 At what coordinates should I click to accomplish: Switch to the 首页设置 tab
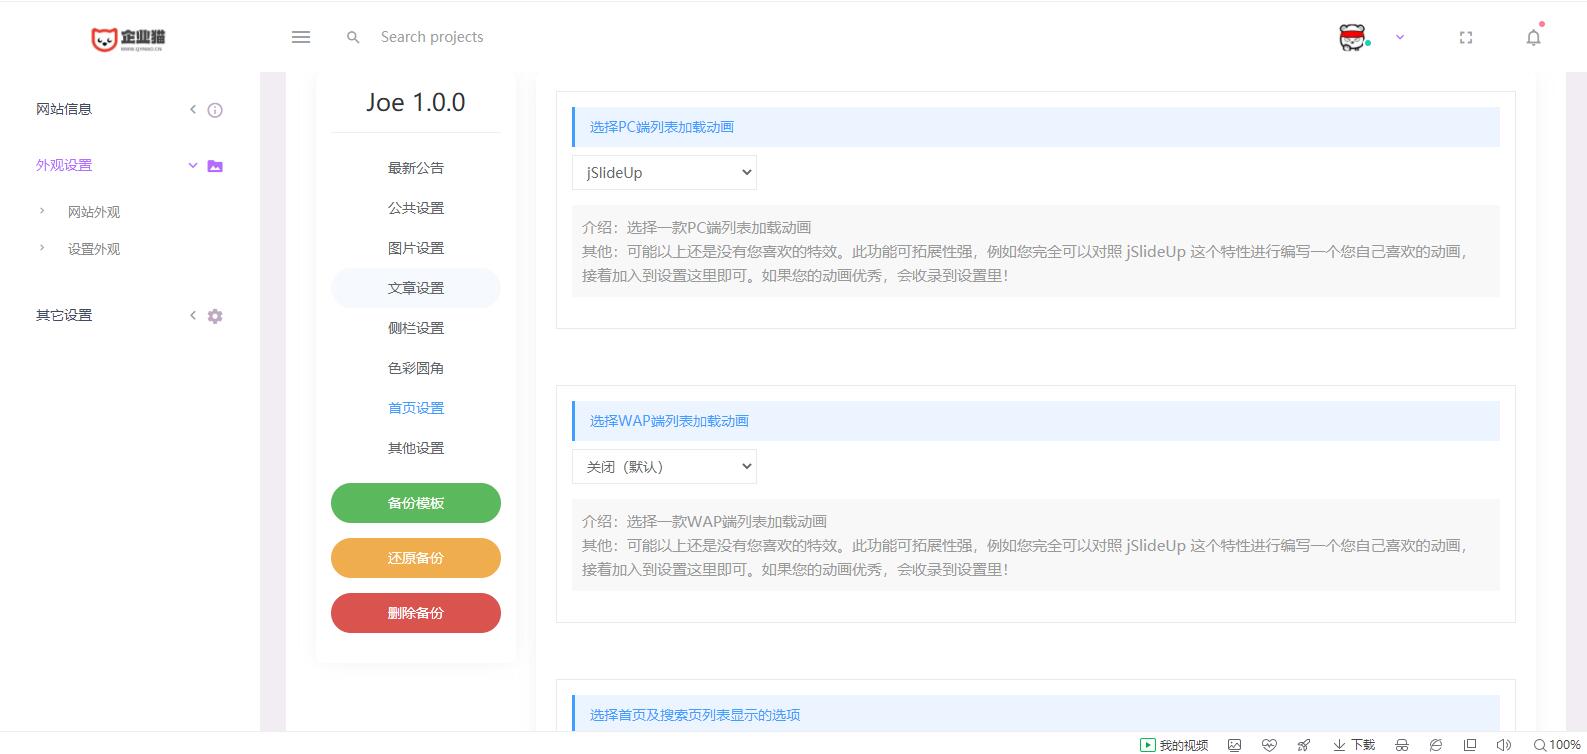pyautogui.click(x=416, y=408)
